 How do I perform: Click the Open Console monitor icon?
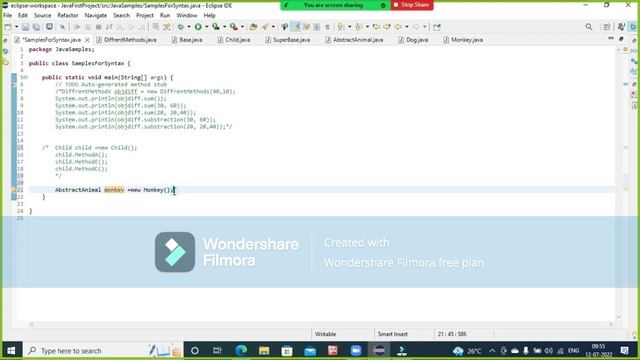coord(49,27)
